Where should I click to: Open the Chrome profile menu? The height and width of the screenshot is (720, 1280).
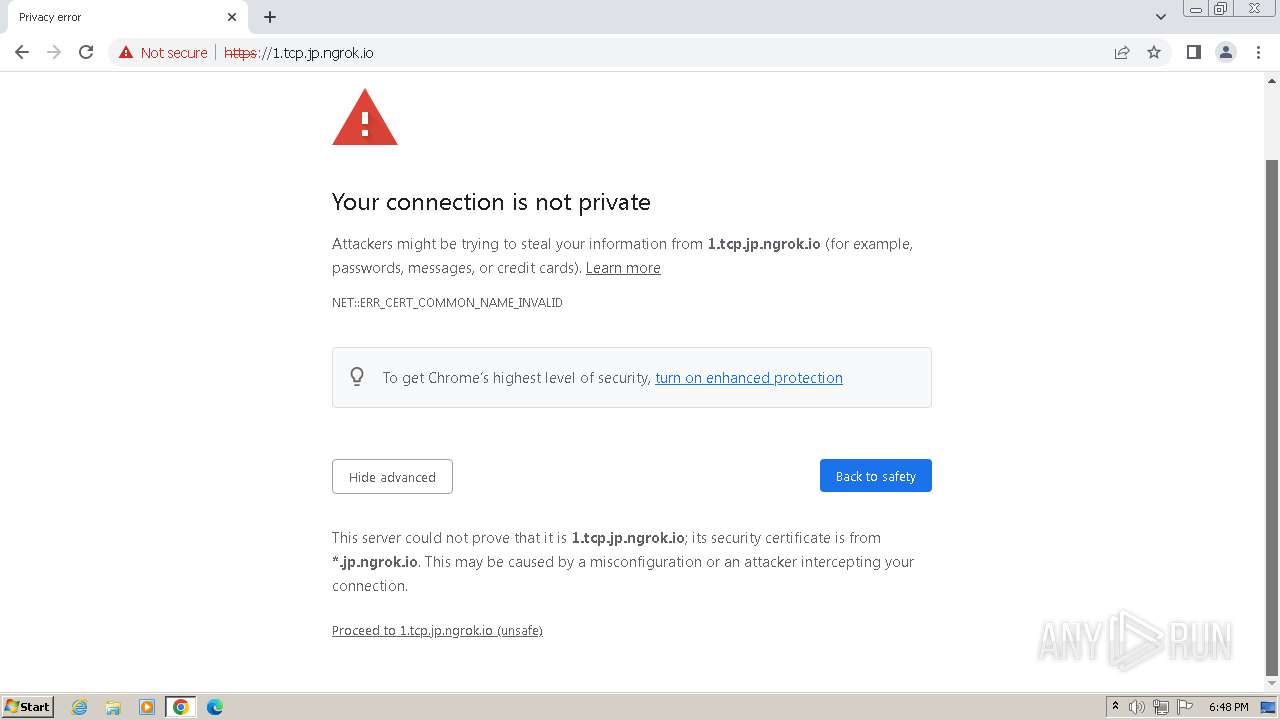point(1226,52)
